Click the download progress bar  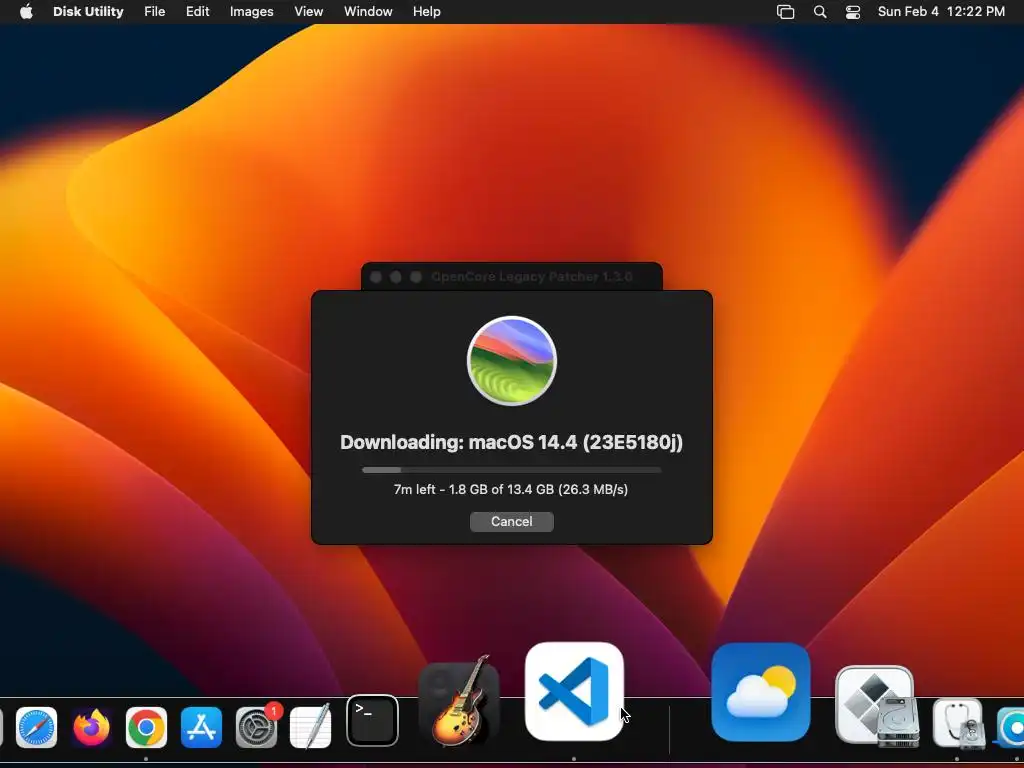pos(511,470)
